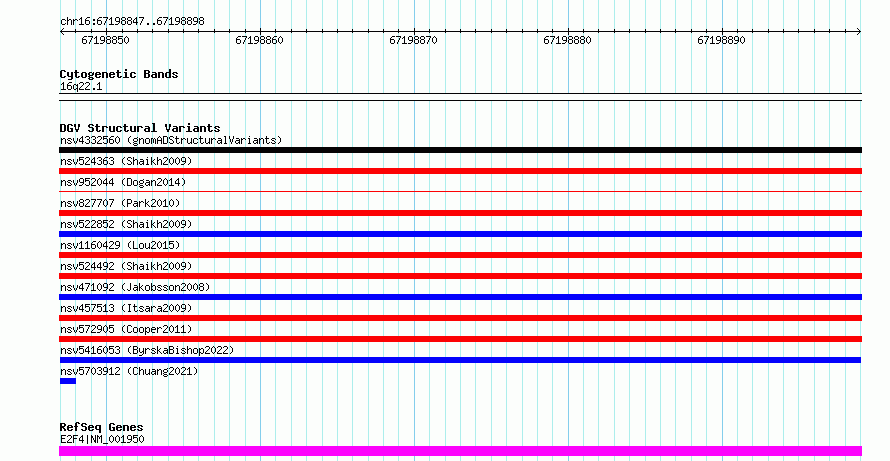Click the red bar under nsv572905
The image size is (890, 461).
[460, 339]
